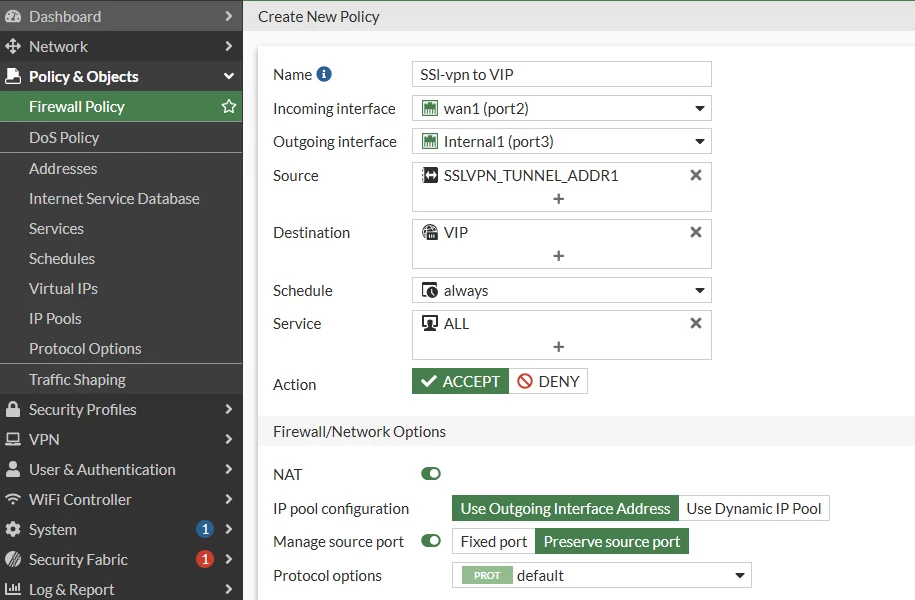
Task: Add another Destination entry with plus
Action: coord(558,256)
